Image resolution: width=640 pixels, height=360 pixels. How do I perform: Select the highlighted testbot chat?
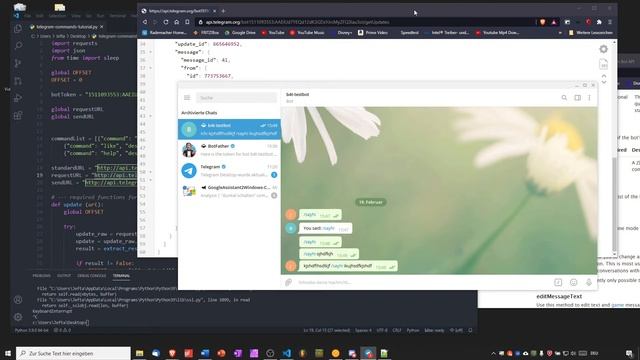click(229, 129)
